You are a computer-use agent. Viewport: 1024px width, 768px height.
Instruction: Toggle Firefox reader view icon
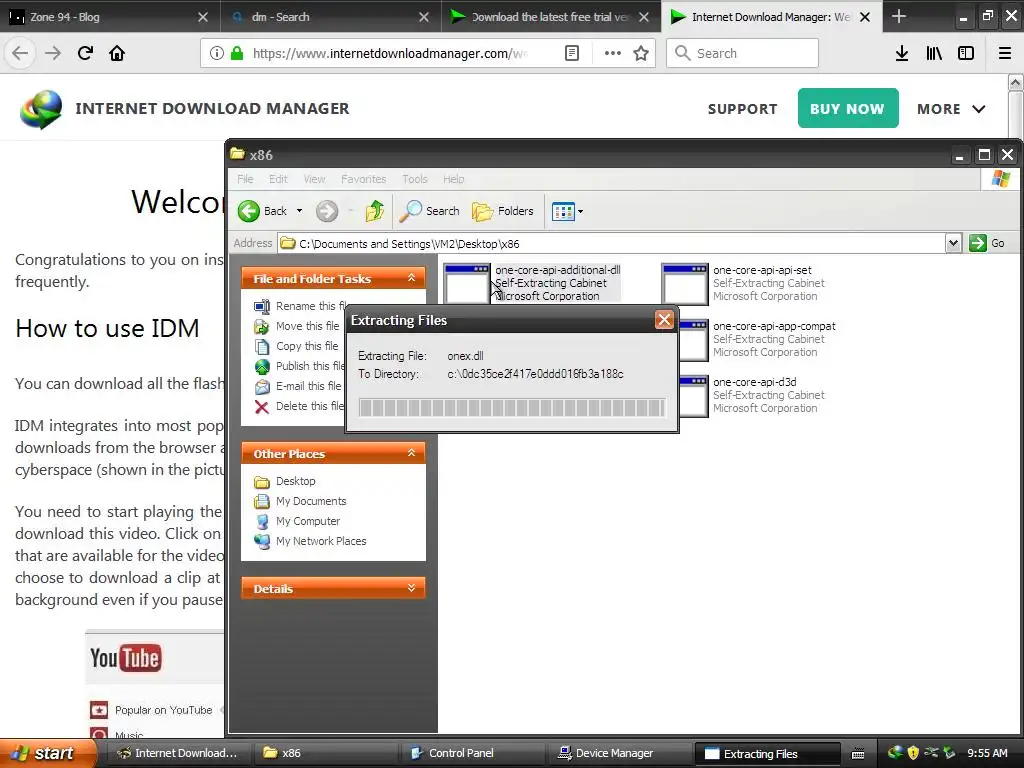571,53
